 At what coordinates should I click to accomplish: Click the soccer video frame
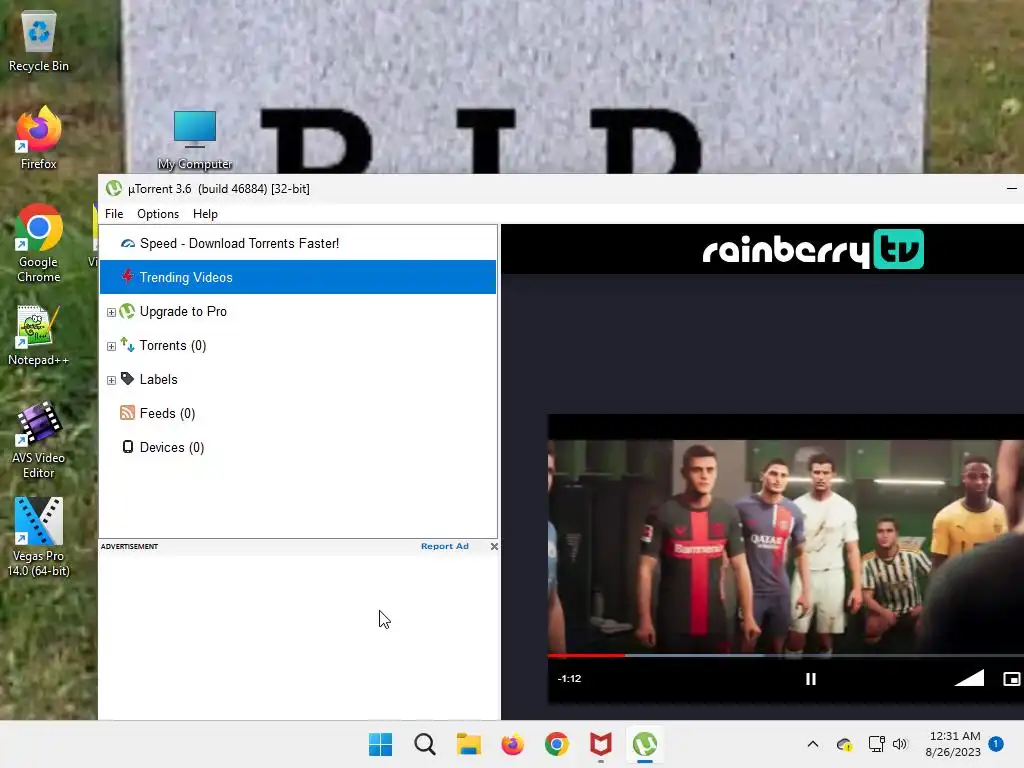point(786,546)
